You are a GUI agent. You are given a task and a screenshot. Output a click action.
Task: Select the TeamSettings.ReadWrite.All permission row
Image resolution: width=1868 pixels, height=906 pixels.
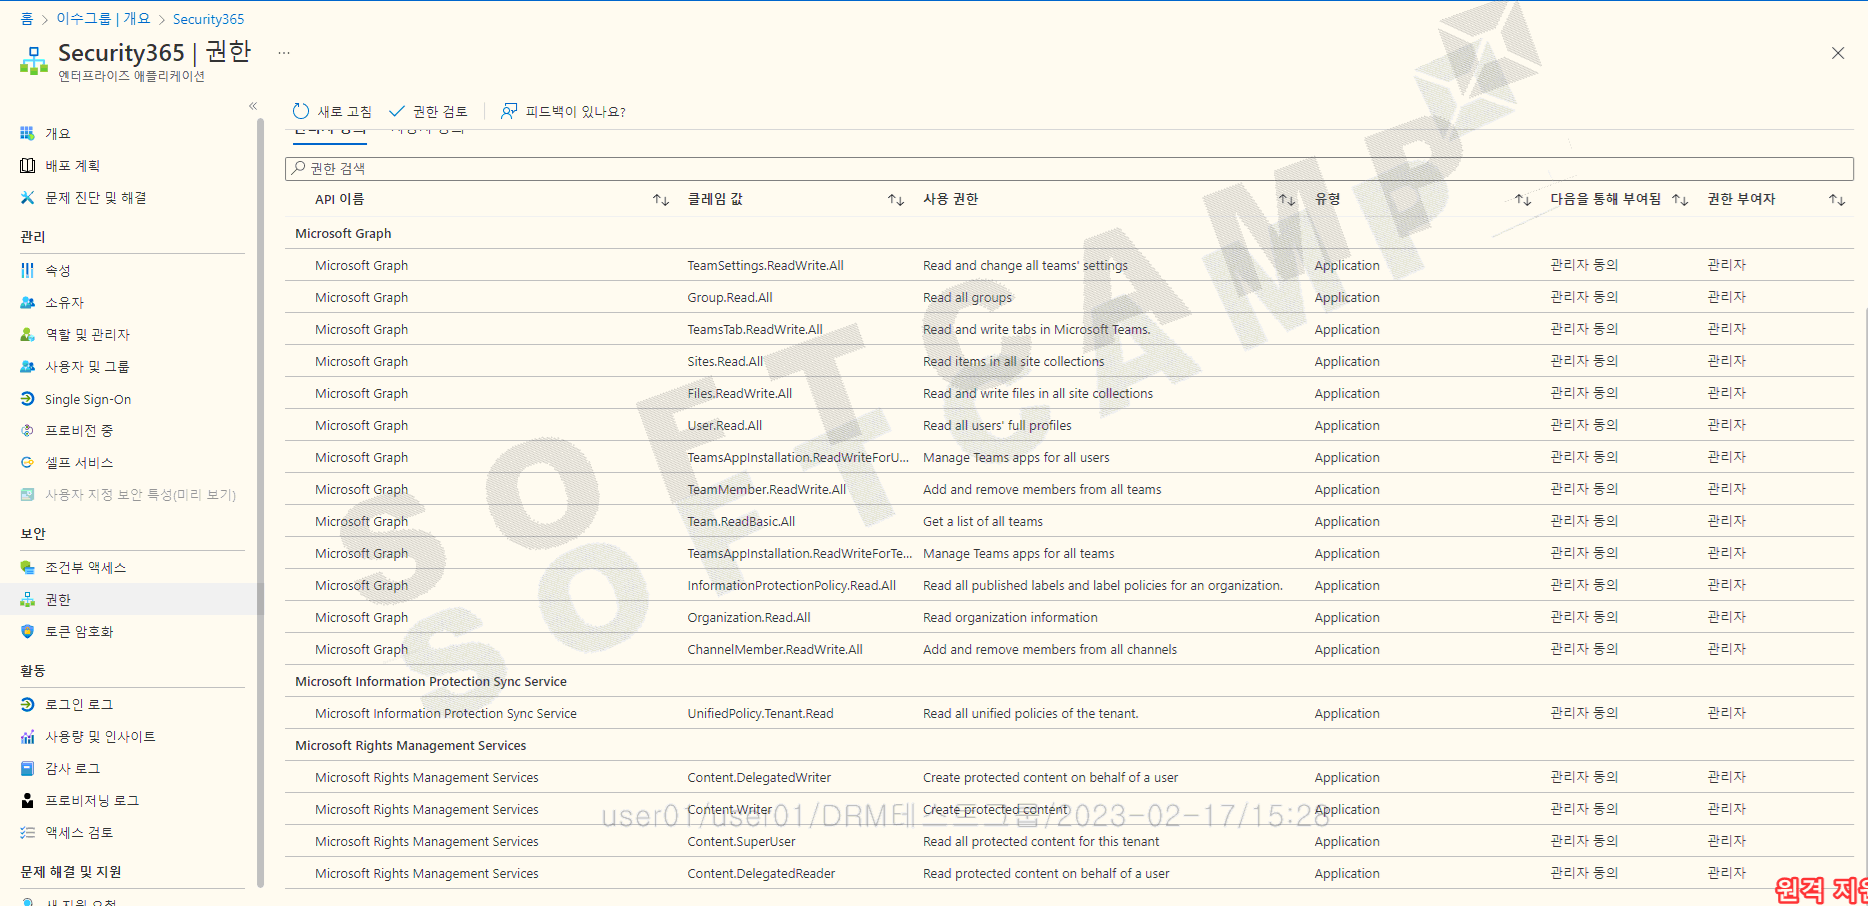(1069, 265)
